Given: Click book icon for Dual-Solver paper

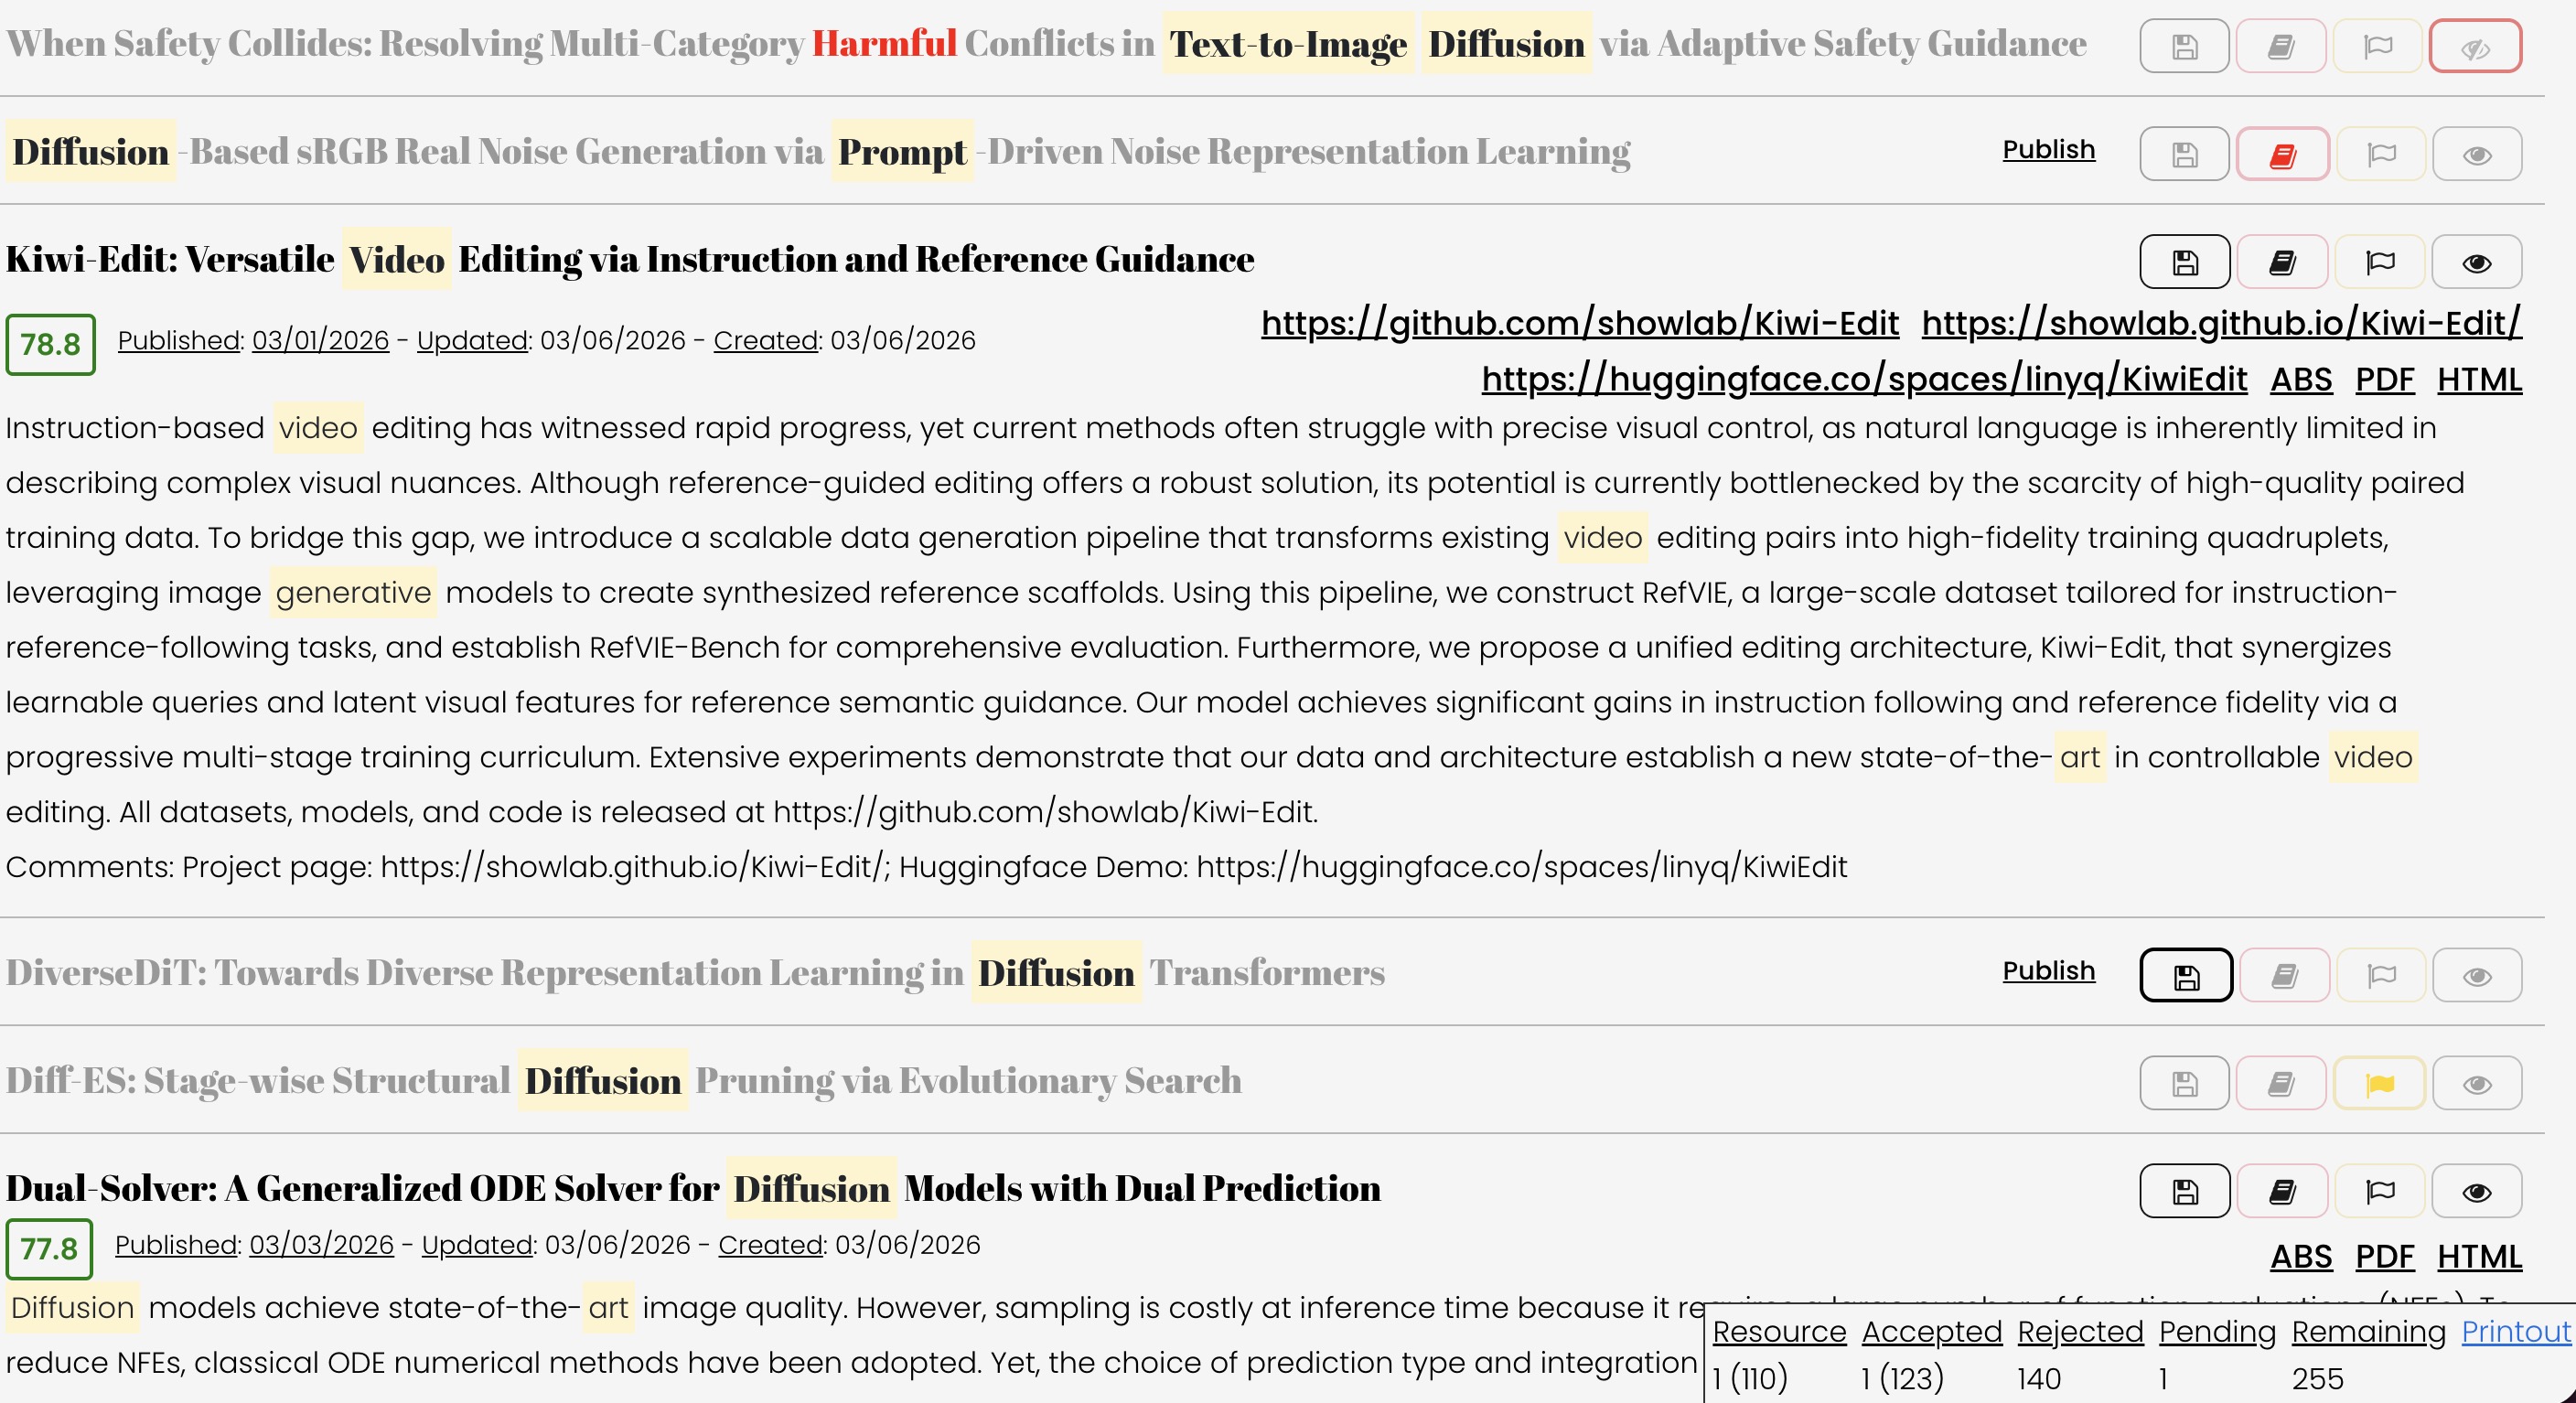Looking at the screenshot, I should [x=2282, y=1191].
